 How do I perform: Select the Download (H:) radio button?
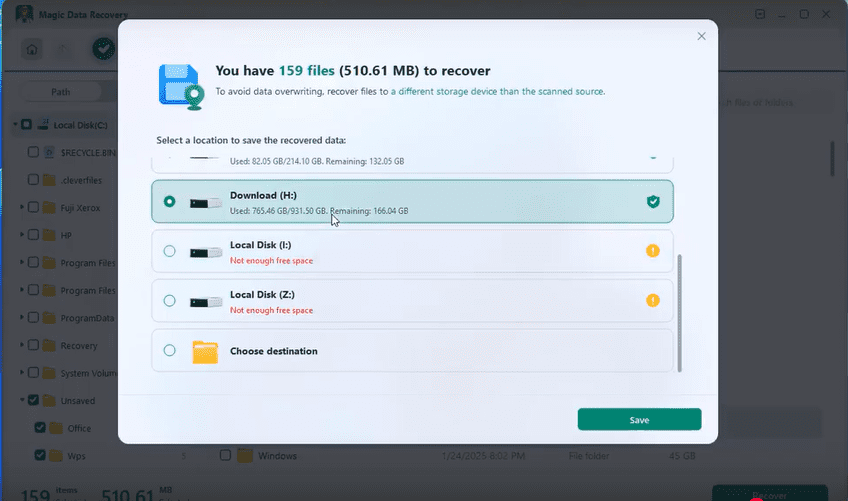click(x=169, y=201)
